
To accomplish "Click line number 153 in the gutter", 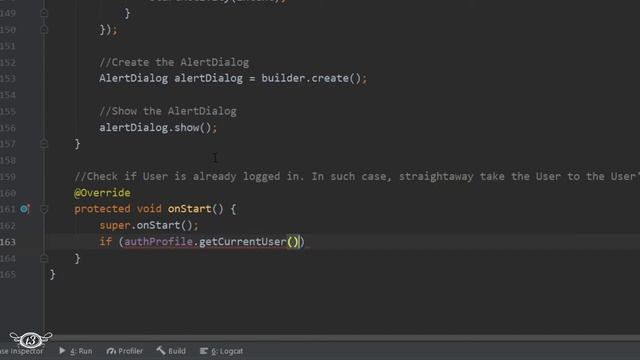I will [x=8, y=78].
